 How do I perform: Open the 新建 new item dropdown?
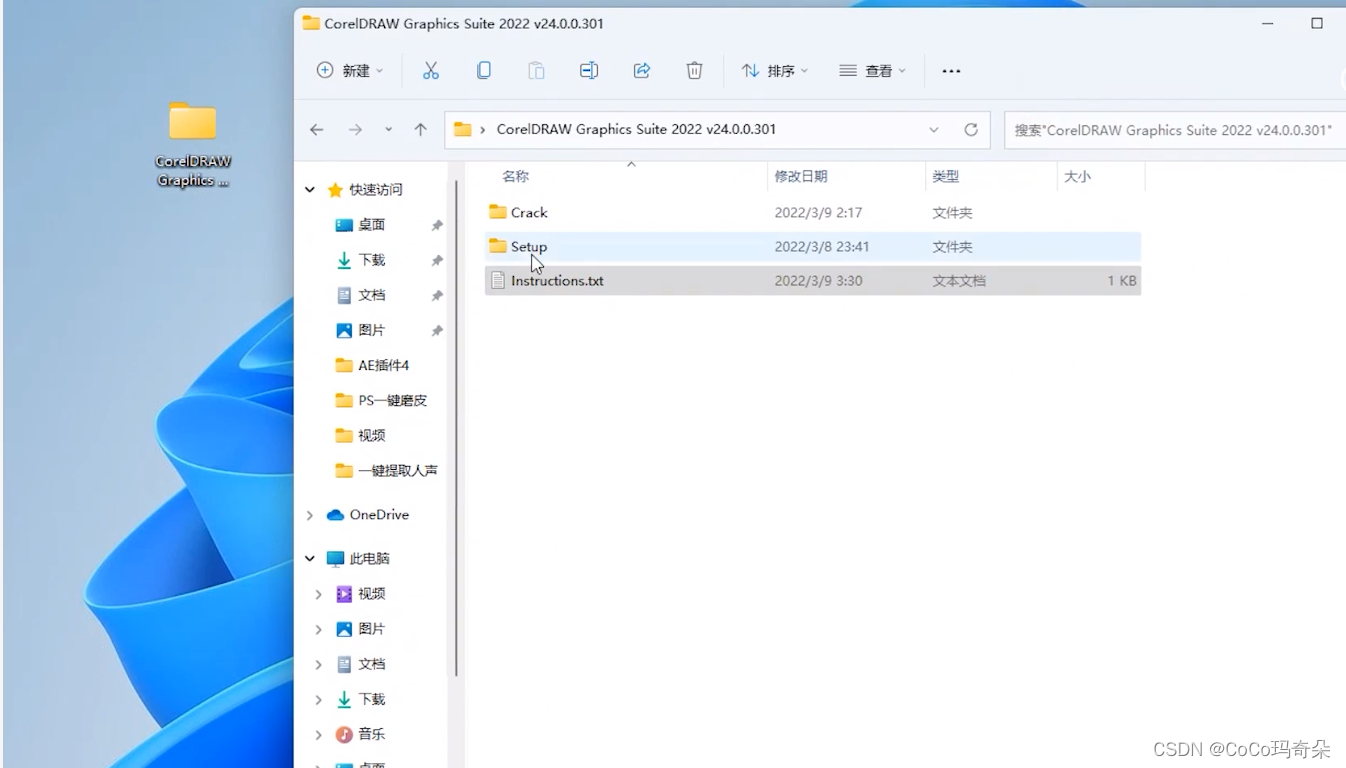(x=350, y=70)
